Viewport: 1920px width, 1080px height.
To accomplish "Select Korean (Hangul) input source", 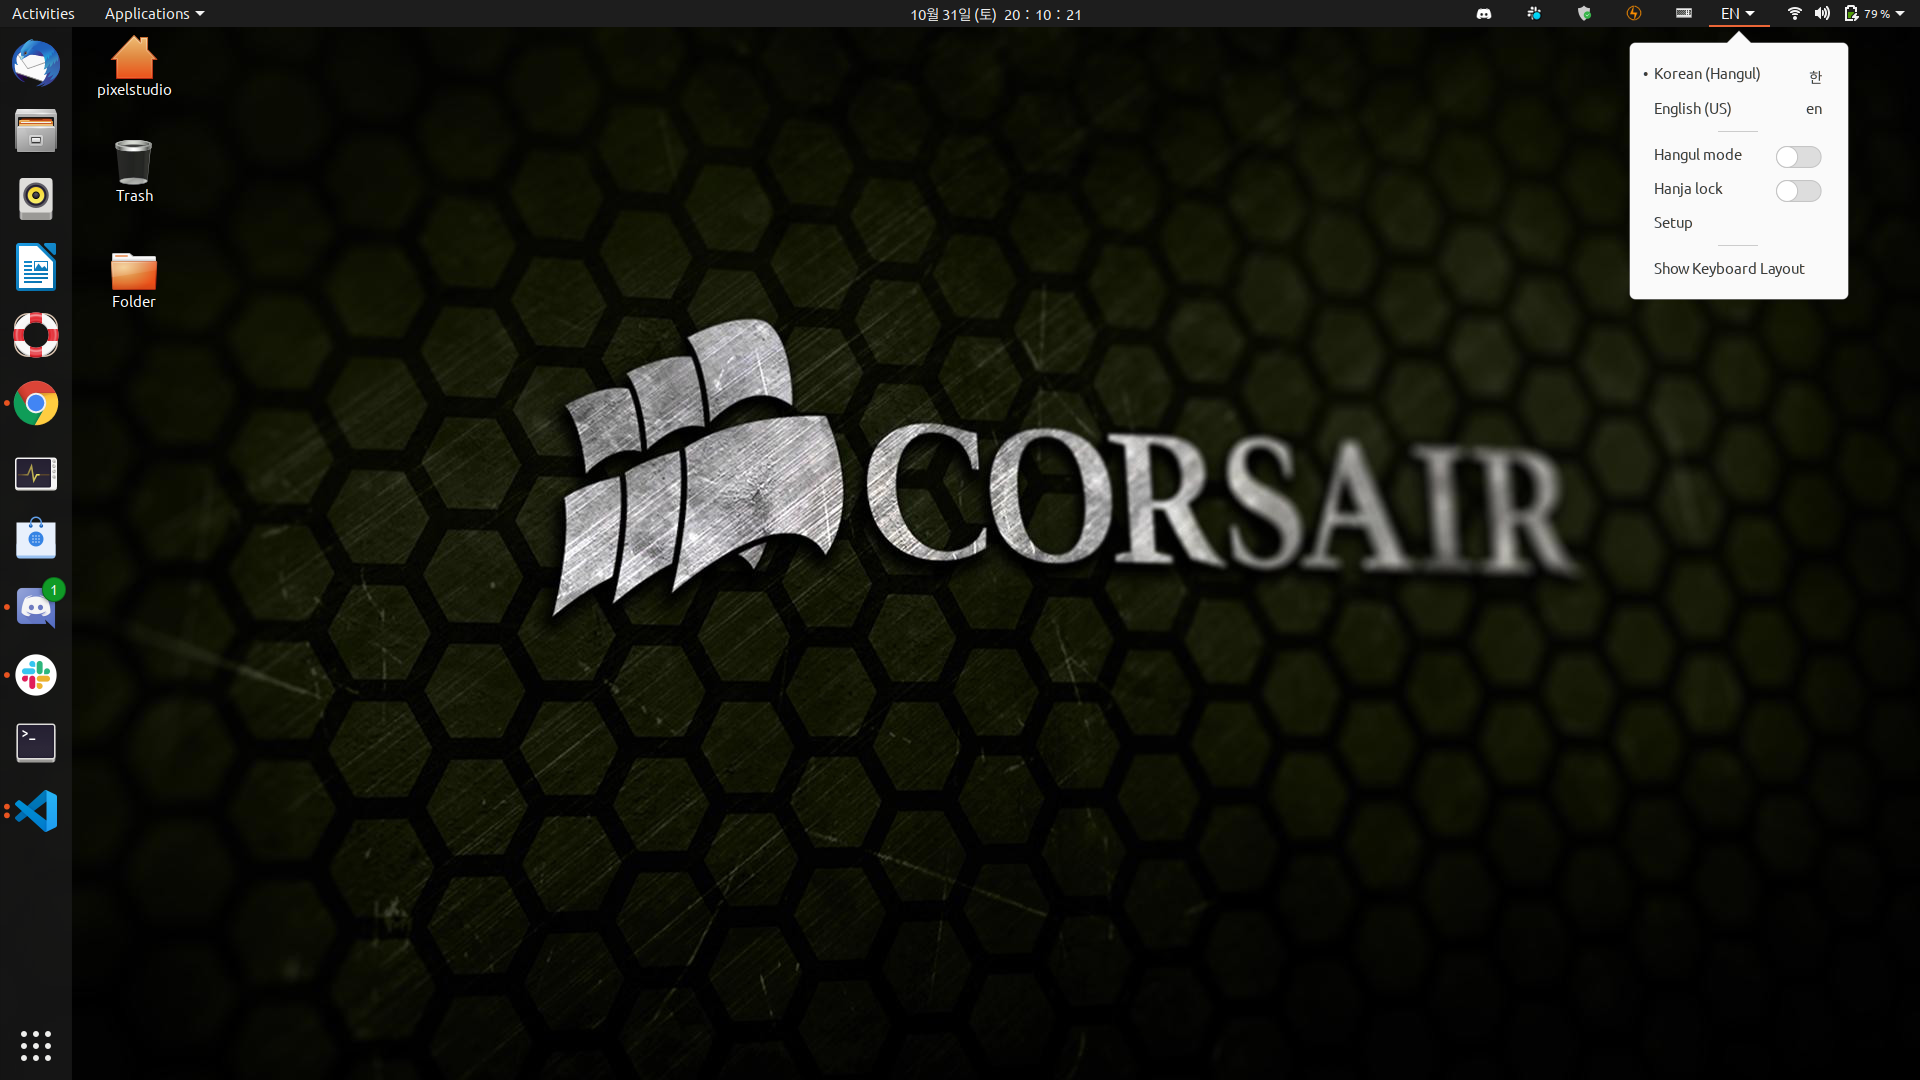I will coord(1738,74).
